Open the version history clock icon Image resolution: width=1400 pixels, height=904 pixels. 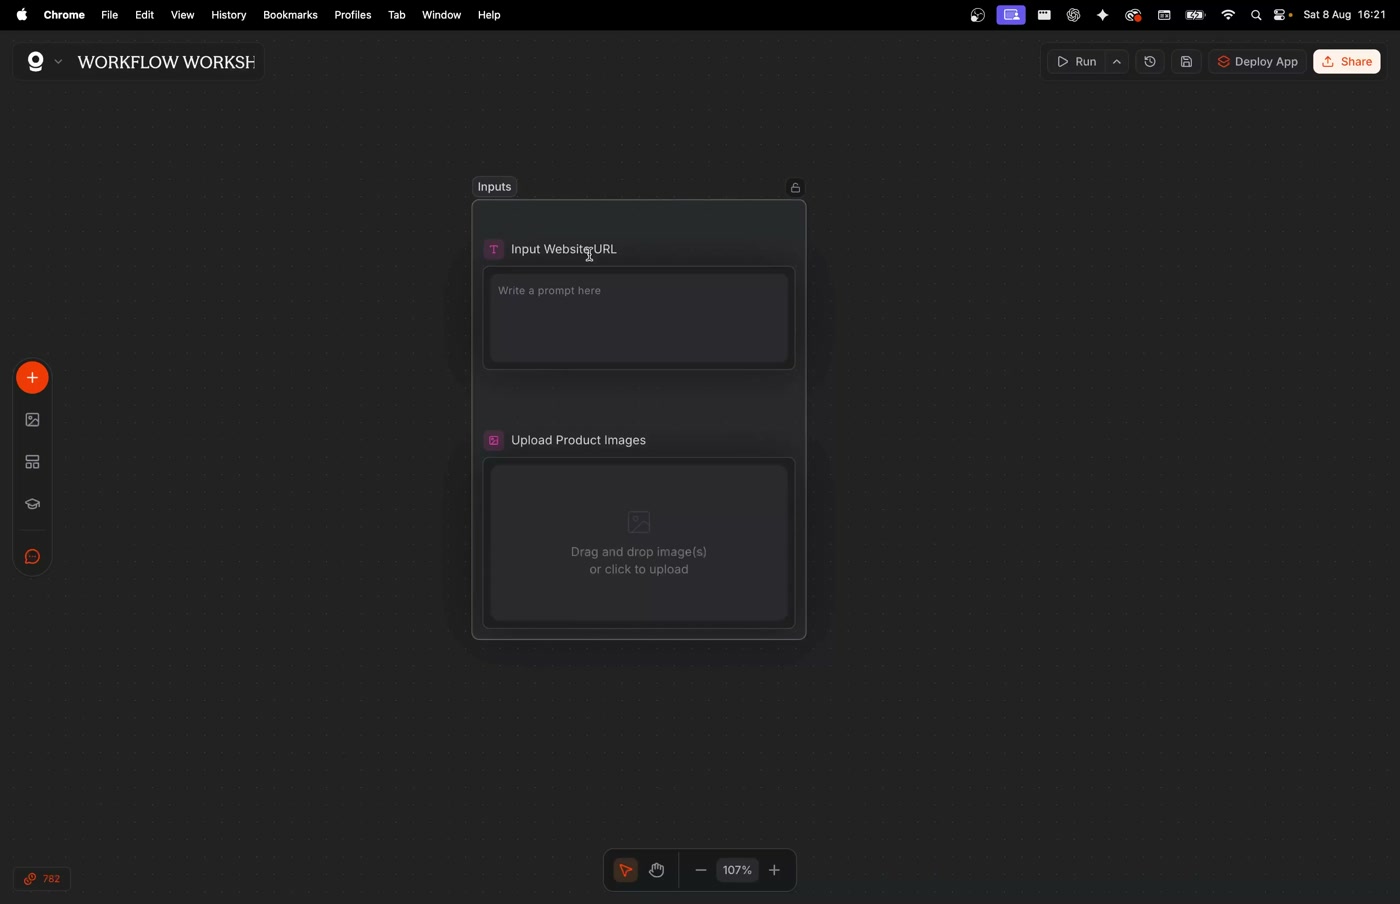pyautogui.click(x=1150, y=62)
